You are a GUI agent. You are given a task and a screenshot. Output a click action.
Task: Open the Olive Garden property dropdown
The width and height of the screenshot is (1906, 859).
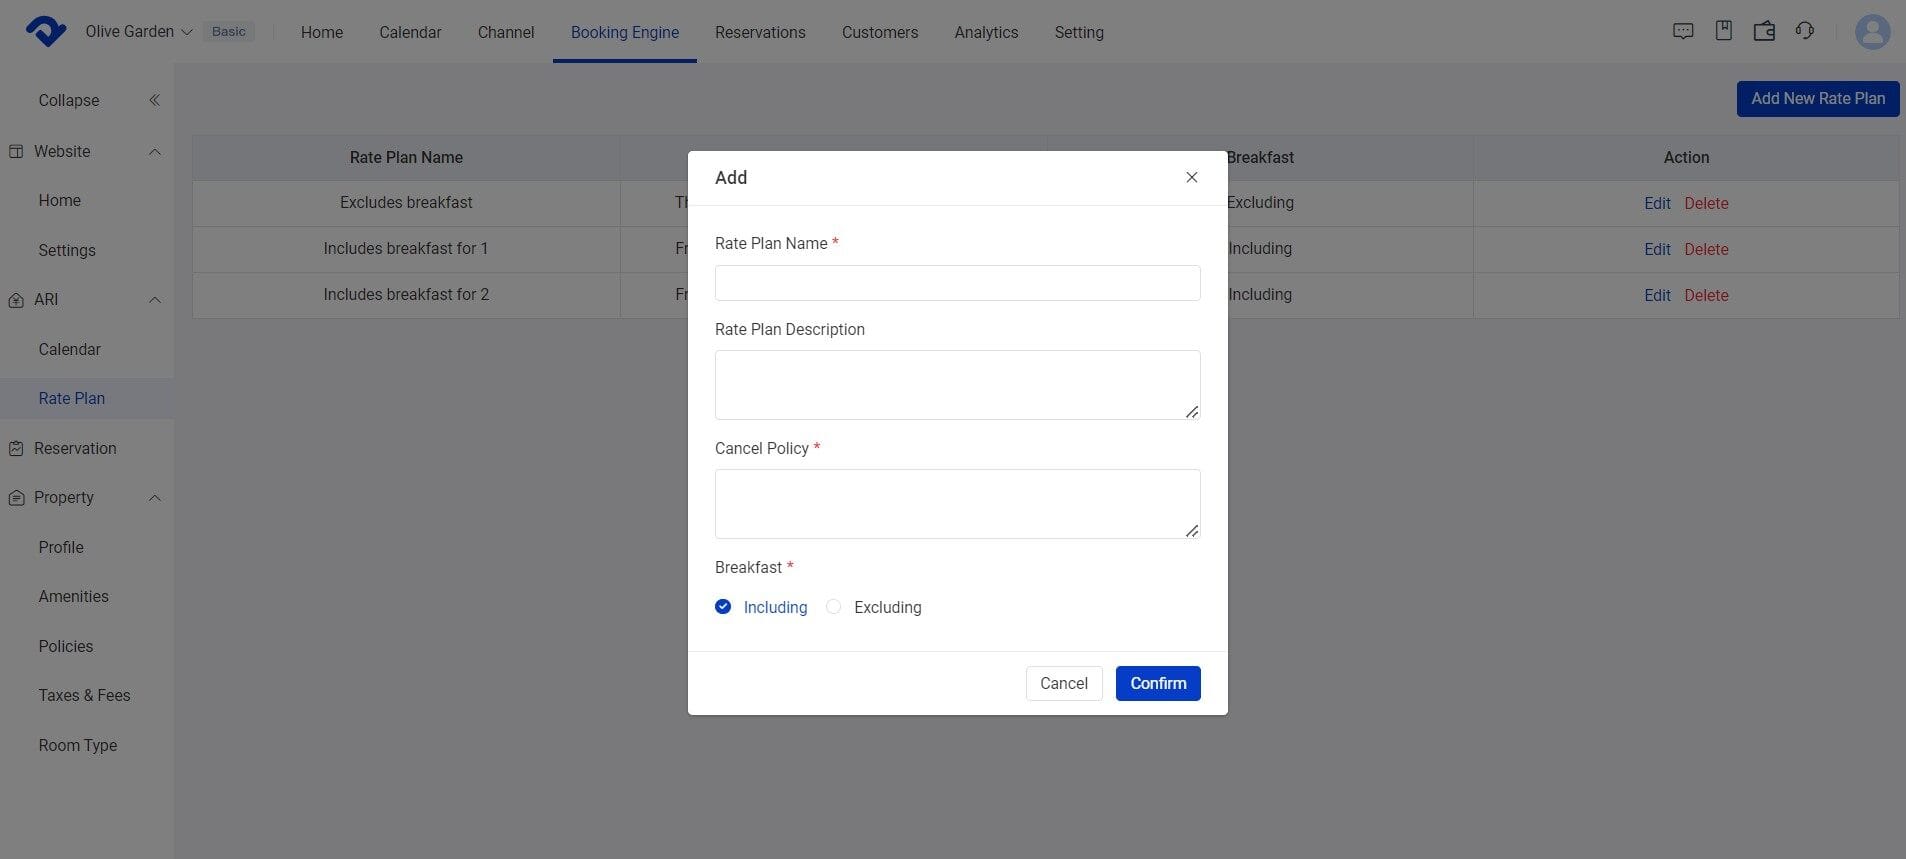click(x=139, y=32)
